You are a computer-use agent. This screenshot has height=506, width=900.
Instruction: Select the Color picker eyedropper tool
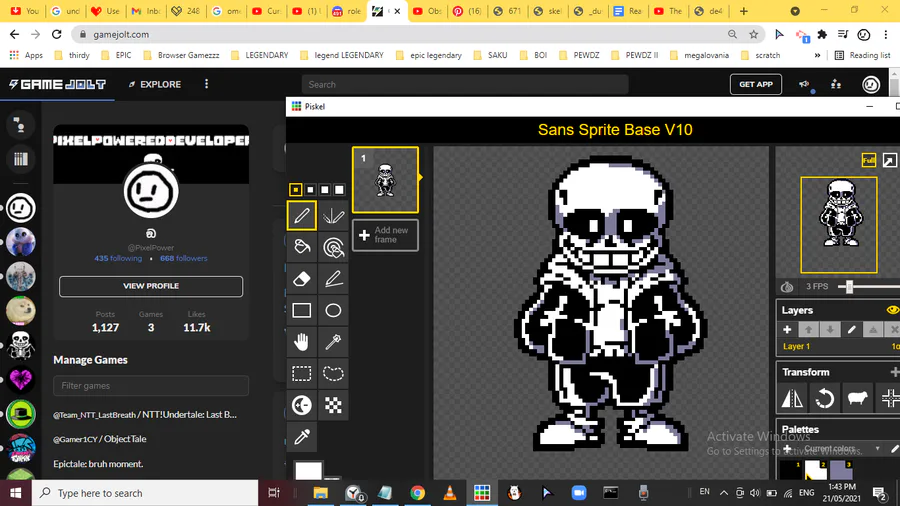tap(301, 437)
